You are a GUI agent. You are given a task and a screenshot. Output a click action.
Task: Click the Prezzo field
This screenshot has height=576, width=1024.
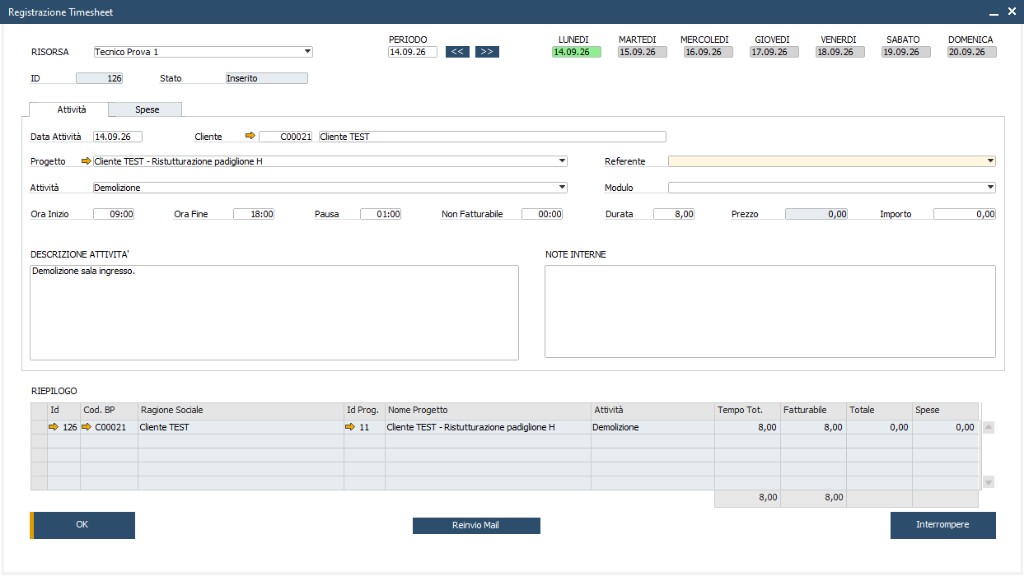click(816, 214)
